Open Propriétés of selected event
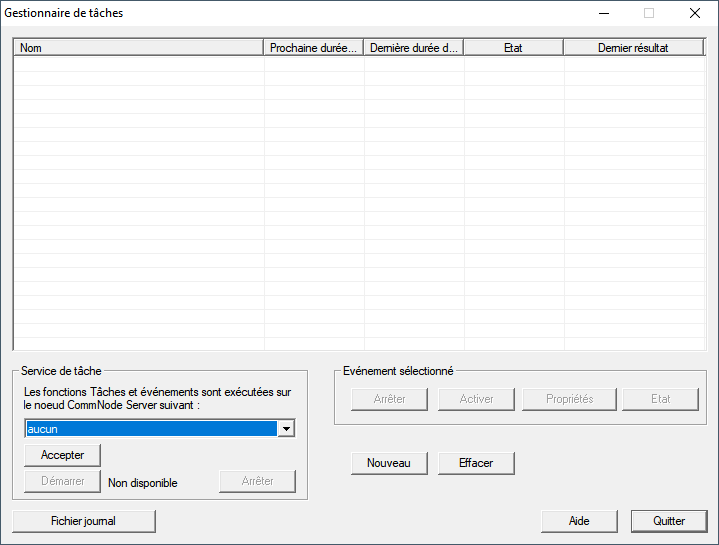719x545 pixels. pyautogui.click(x=569, y=399)
